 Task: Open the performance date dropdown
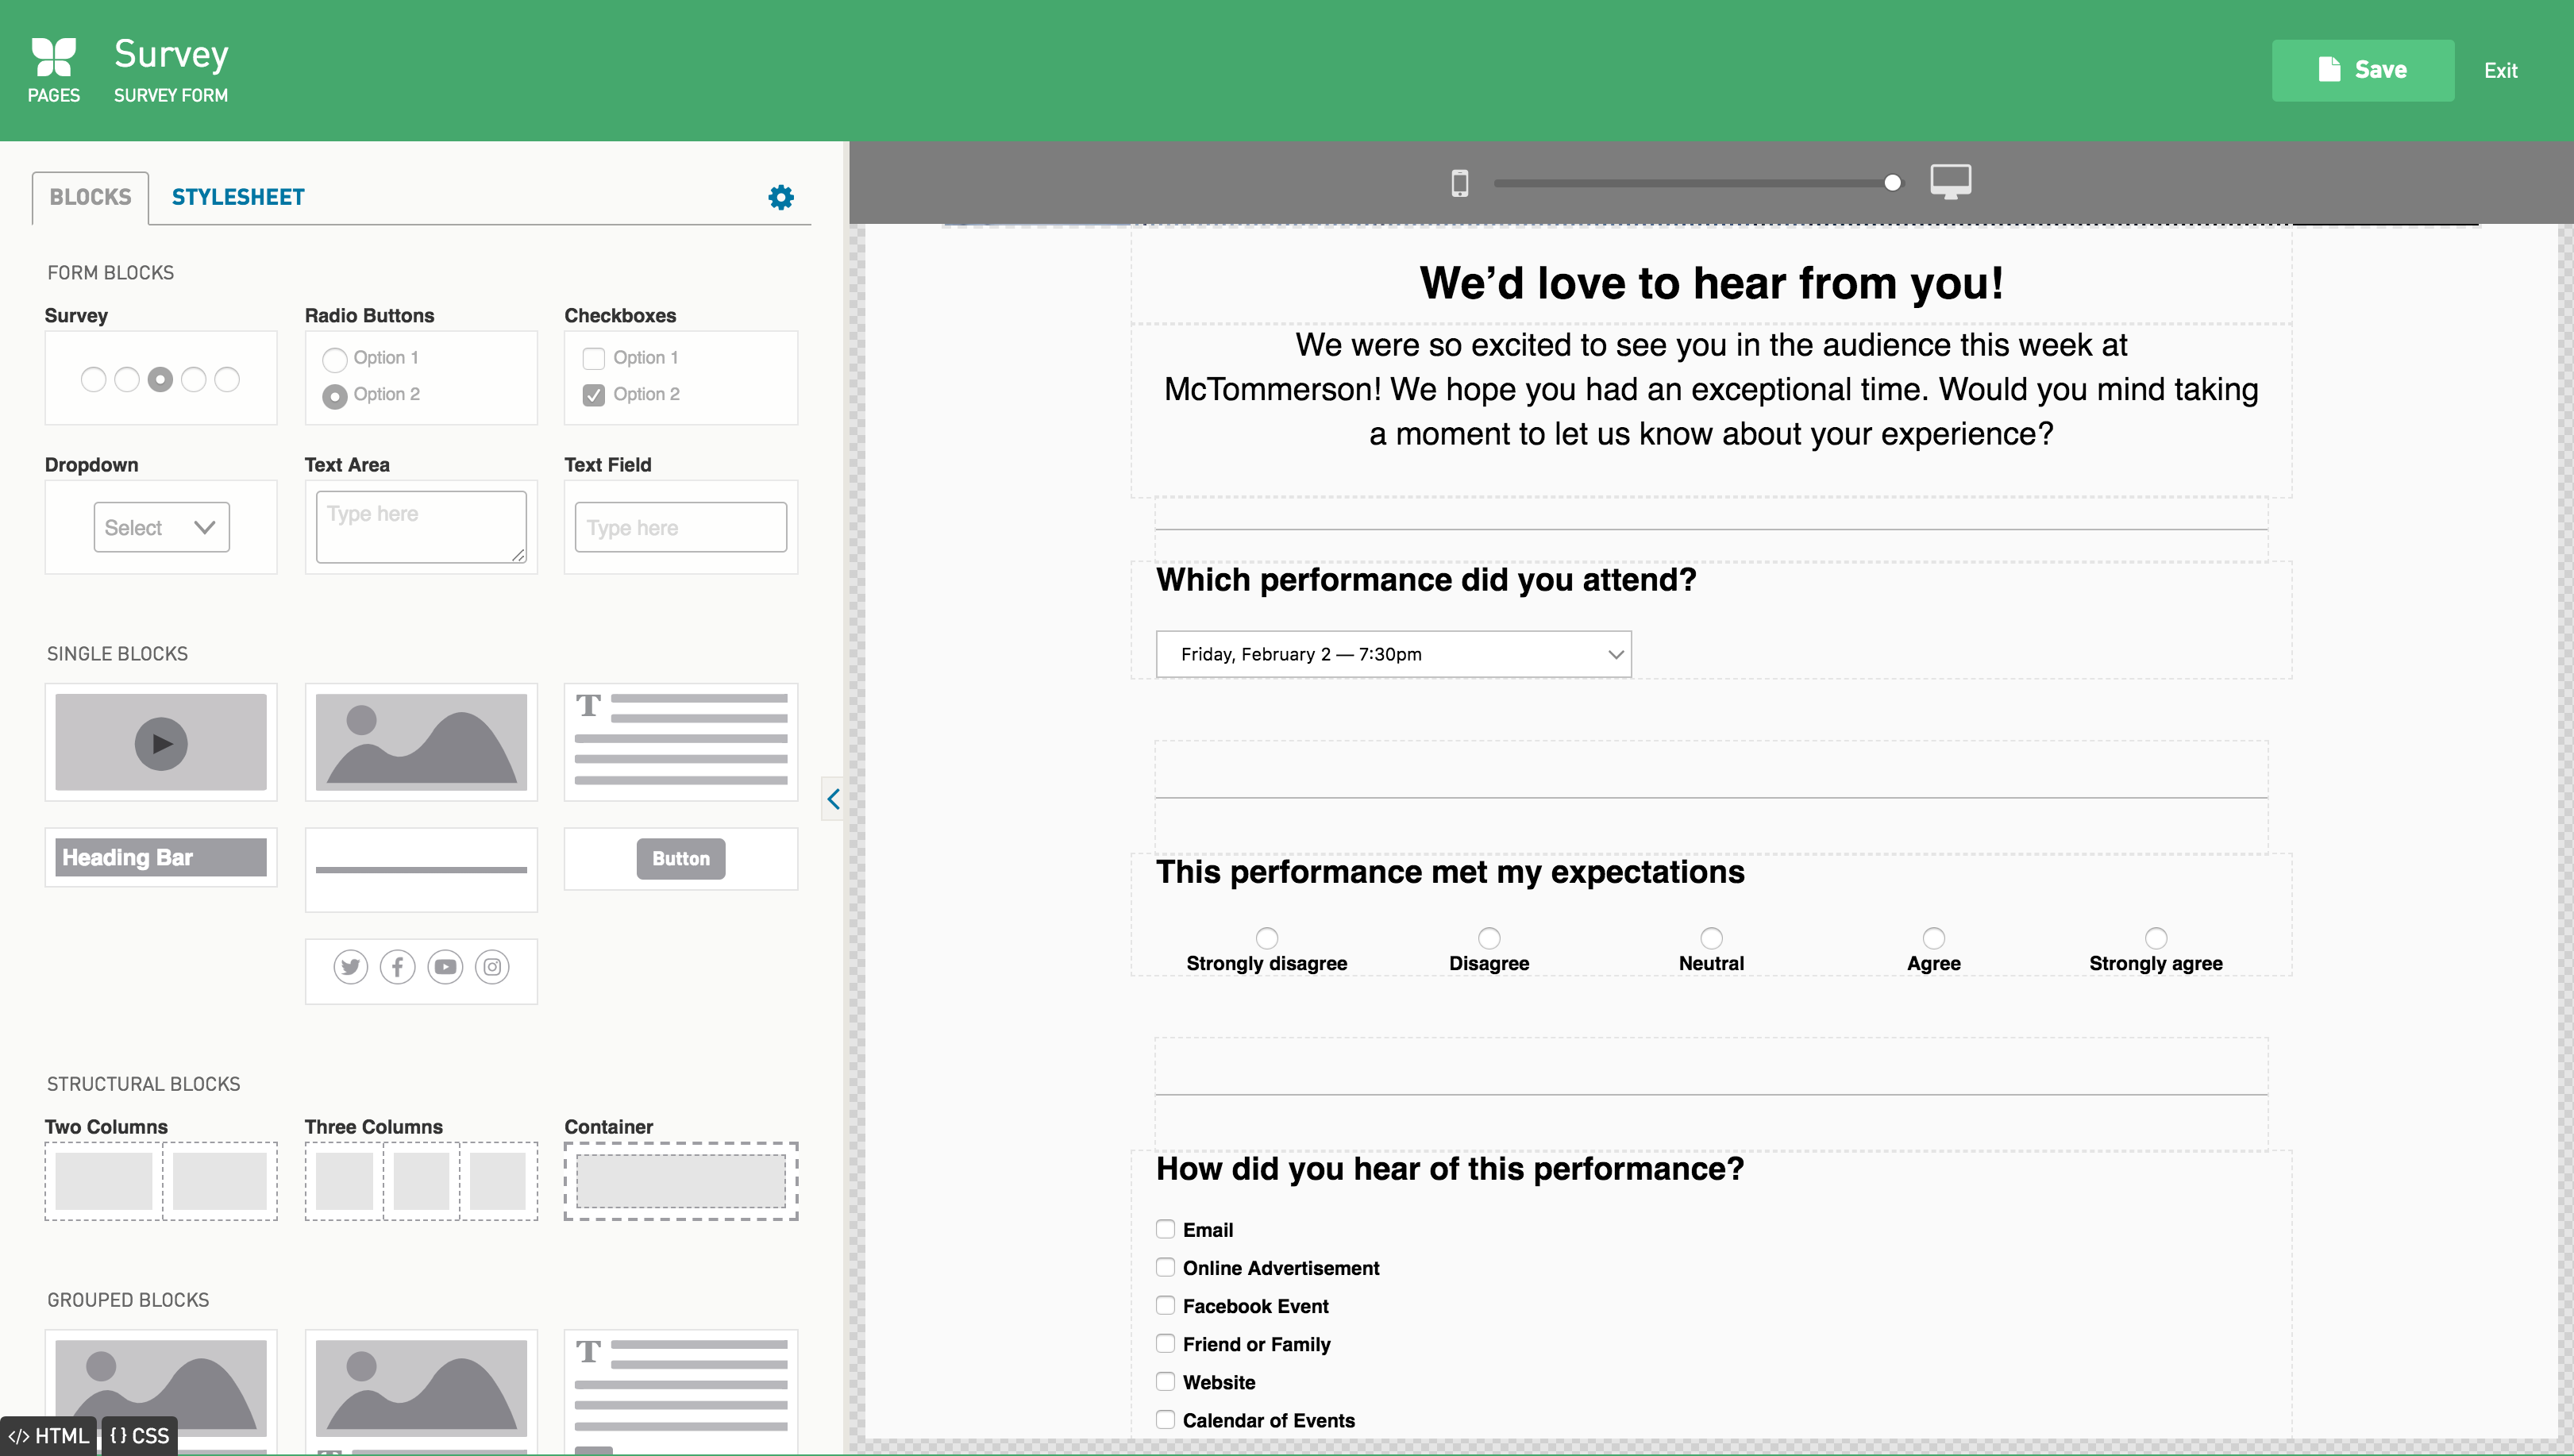[x=1393, y=654]
